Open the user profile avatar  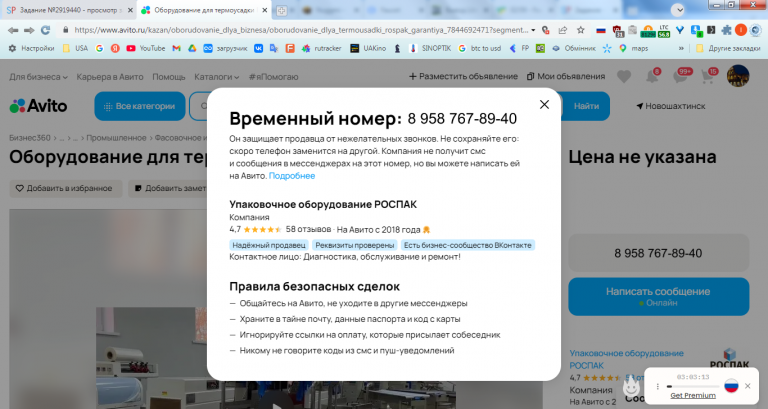[x=738, y=76]
